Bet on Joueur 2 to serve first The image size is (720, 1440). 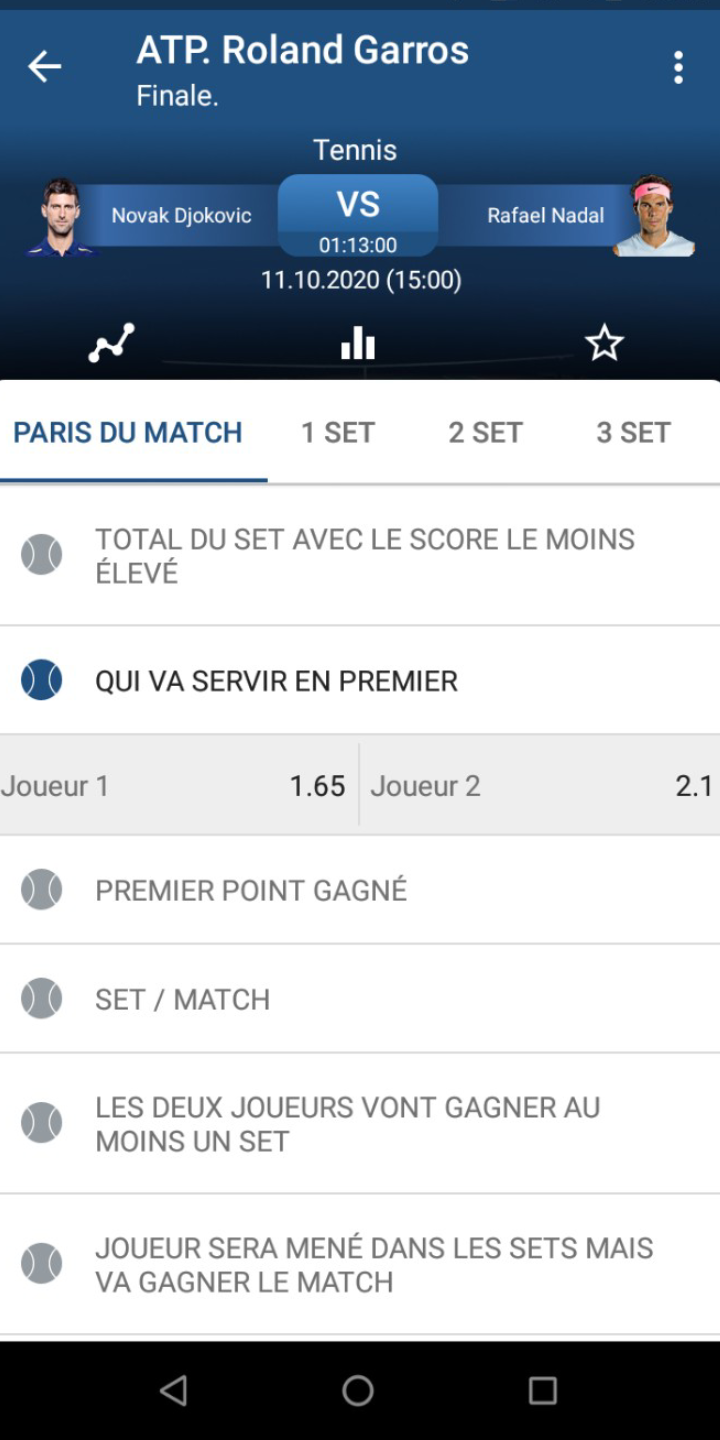click(540, 786)
